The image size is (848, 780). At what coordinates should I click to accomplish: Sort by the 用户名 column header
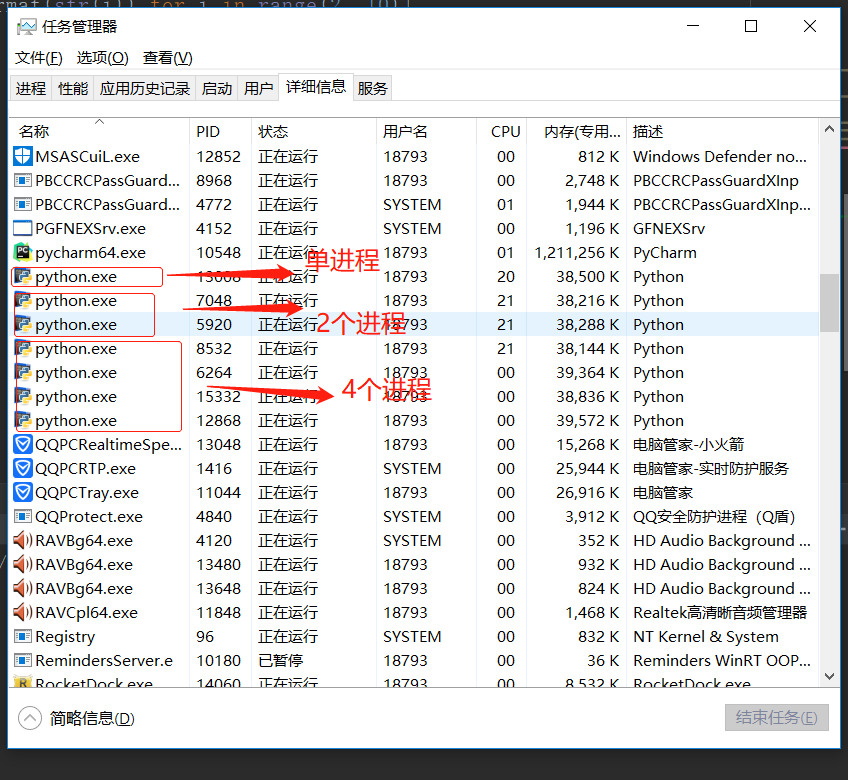coord(426,131)
